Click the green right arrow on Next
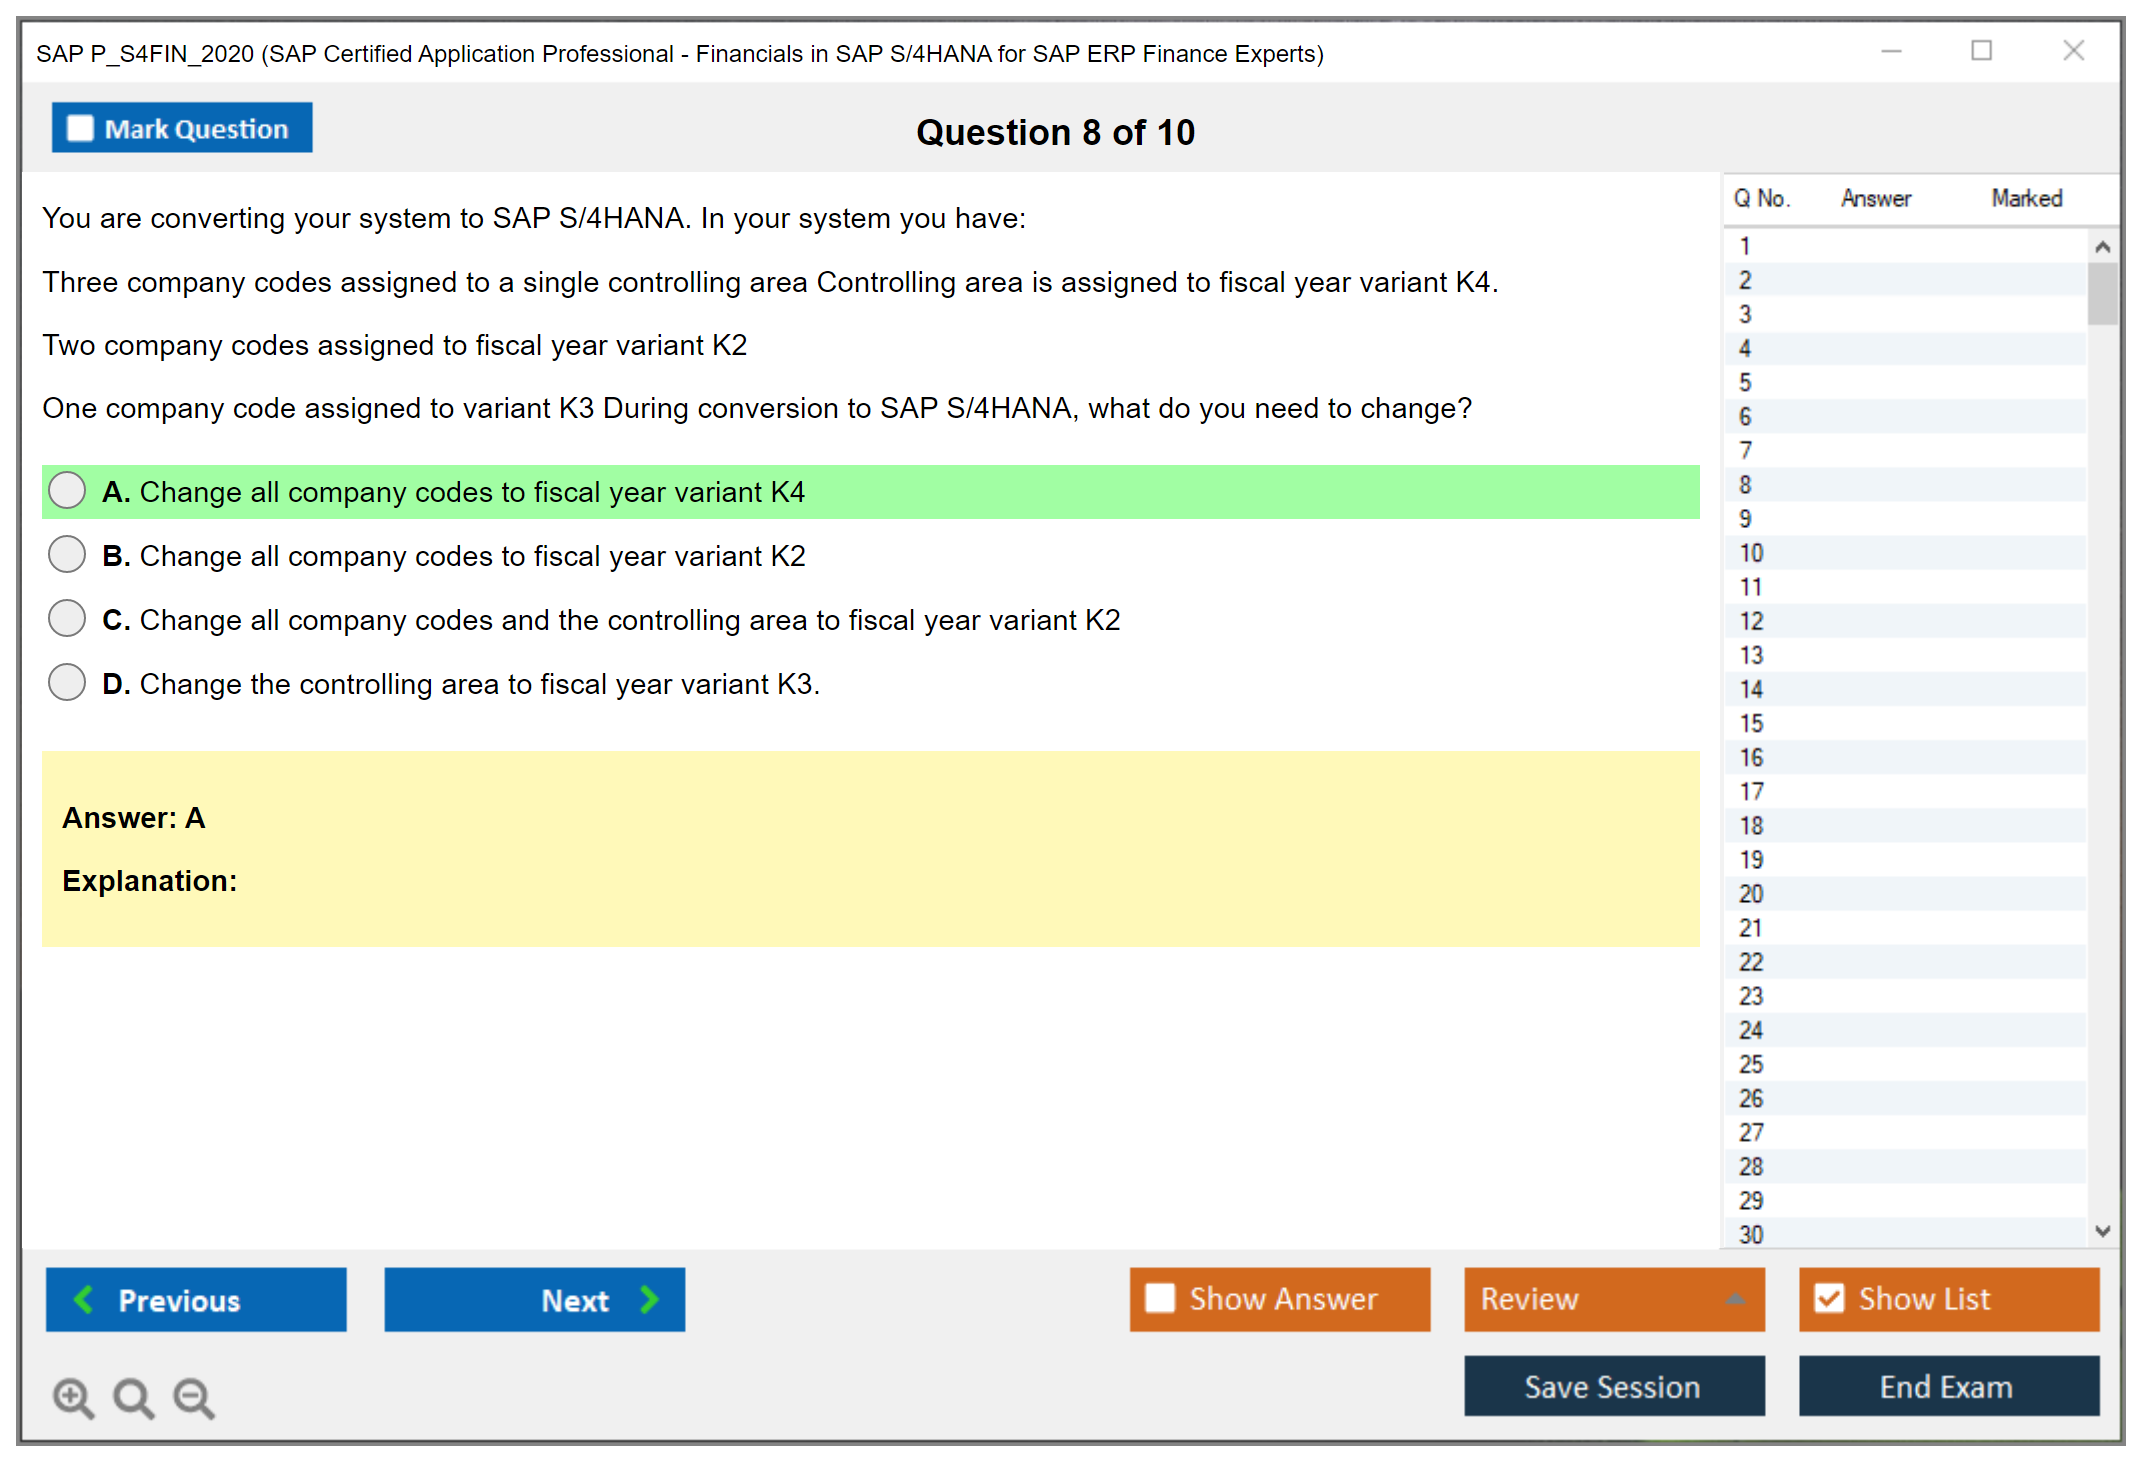This screenshot has width=2150, height=1470. tap(650, 1299)
